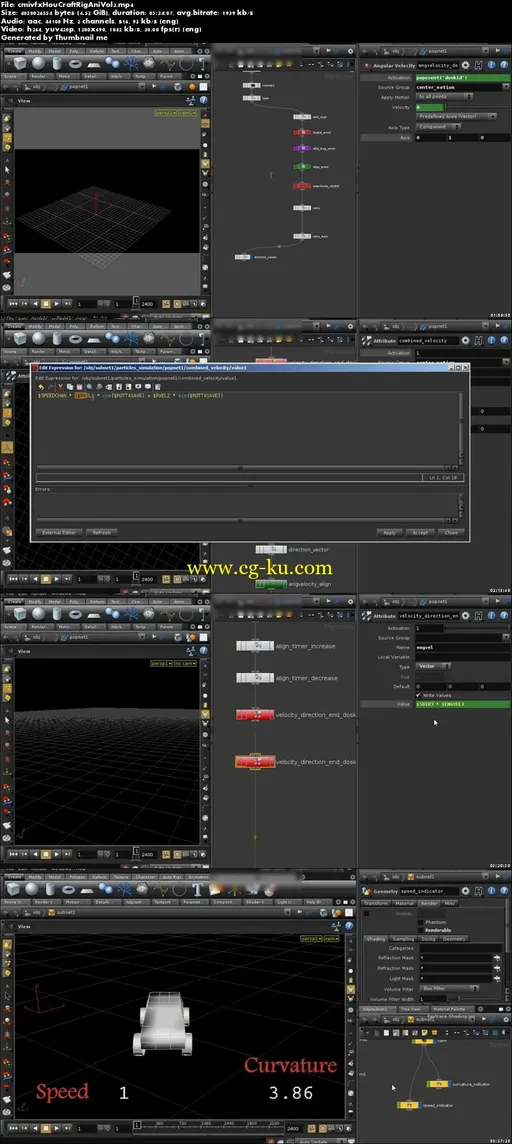Select the Circle shelf tool in the bottom frame
Image resolution: width=512 pixels, height=1144 pixels.
[x=179, y=889]
